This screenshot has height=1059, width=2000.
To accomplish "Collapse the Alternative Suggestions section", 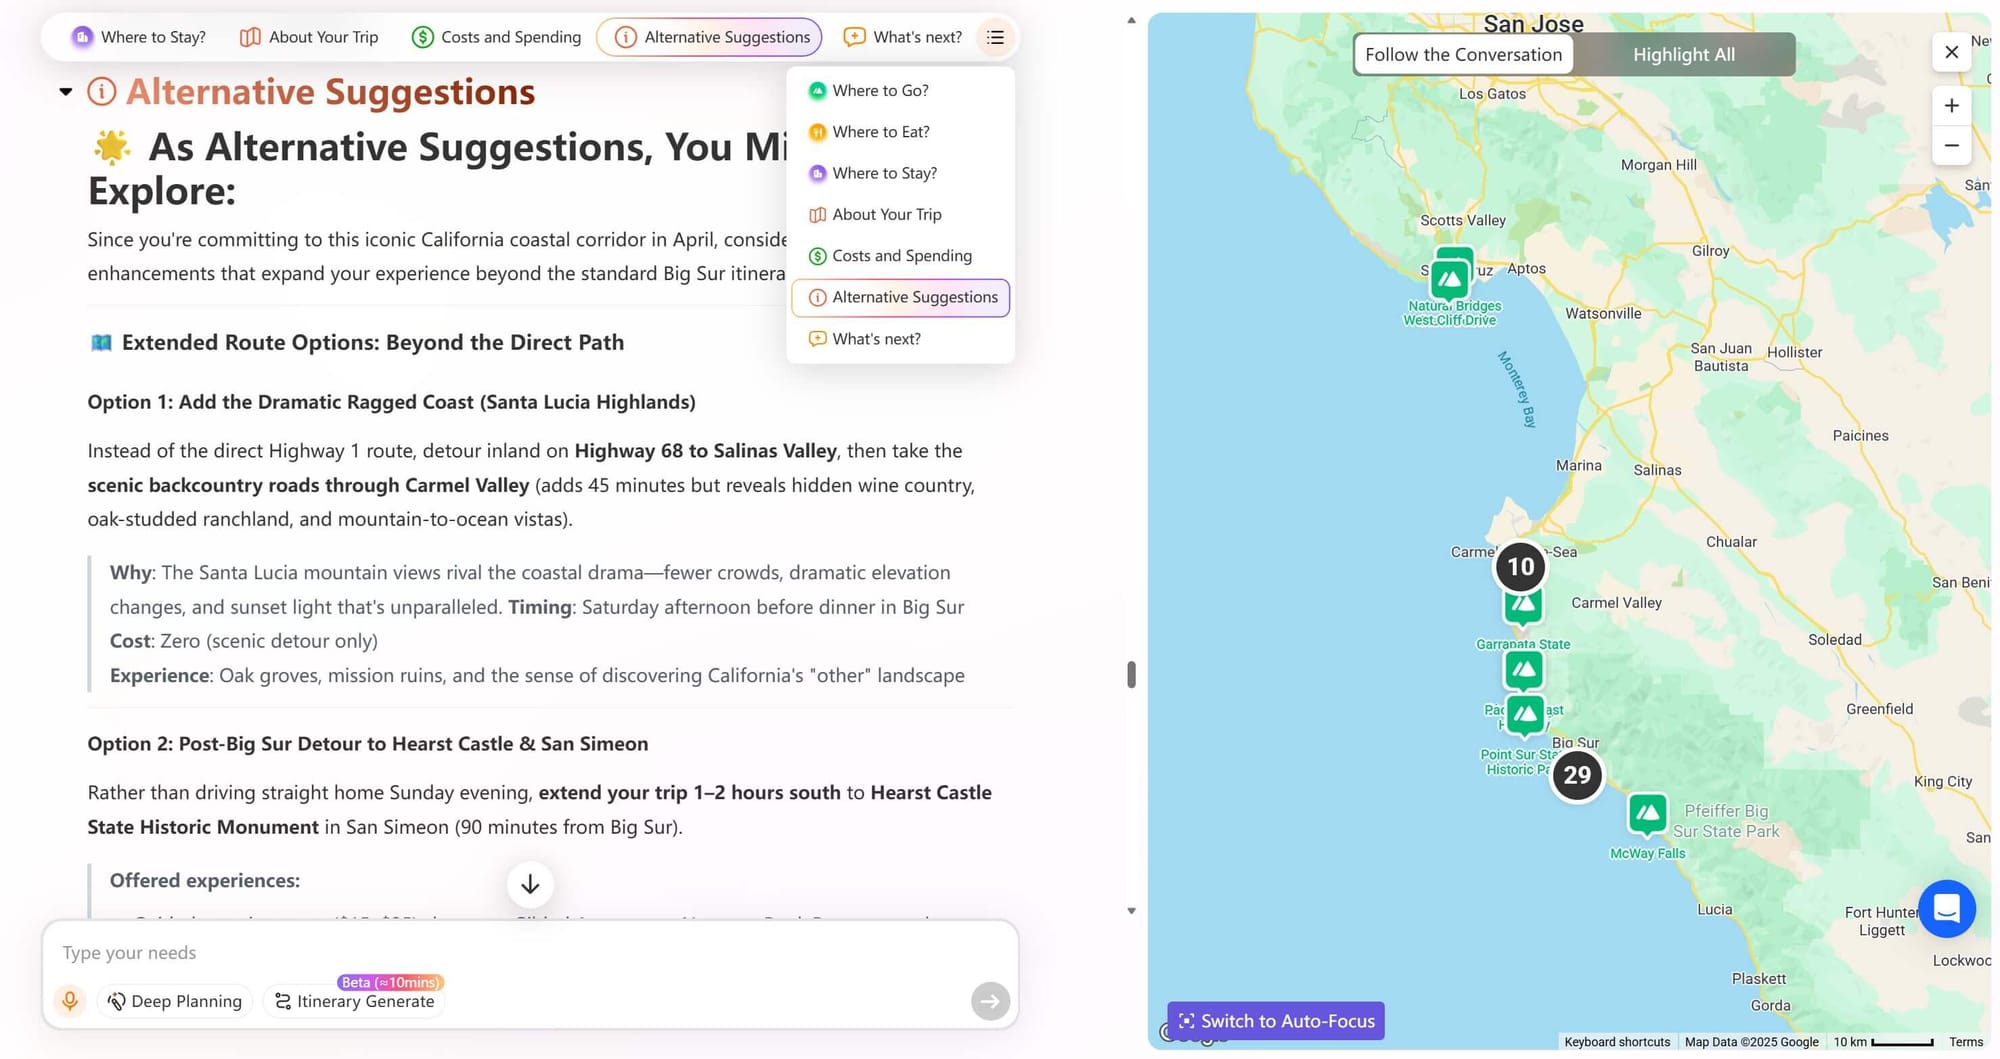I will click(66, 92).
